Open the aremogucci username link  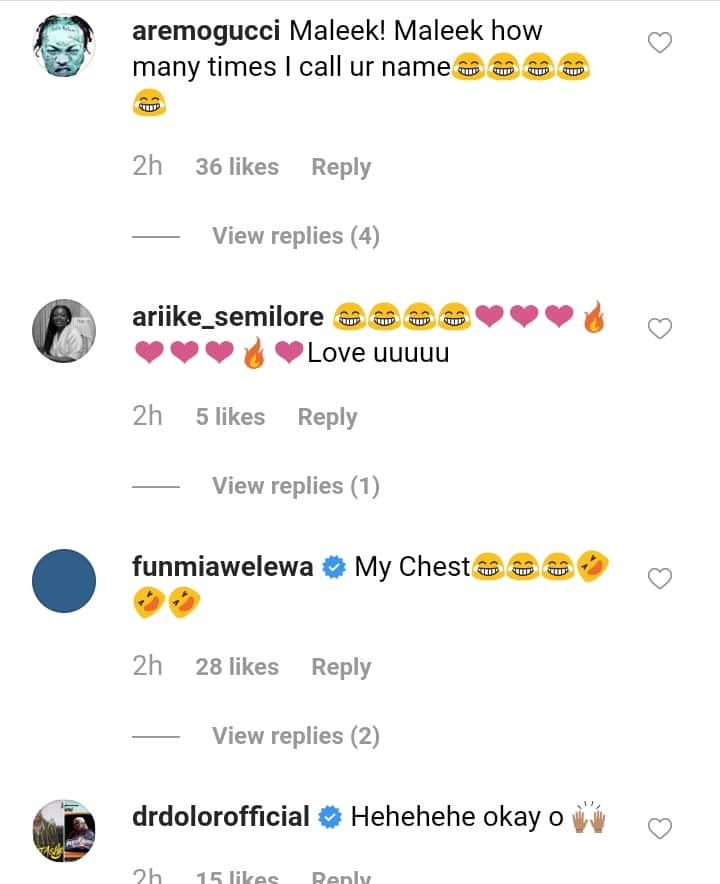pos(206,30)
